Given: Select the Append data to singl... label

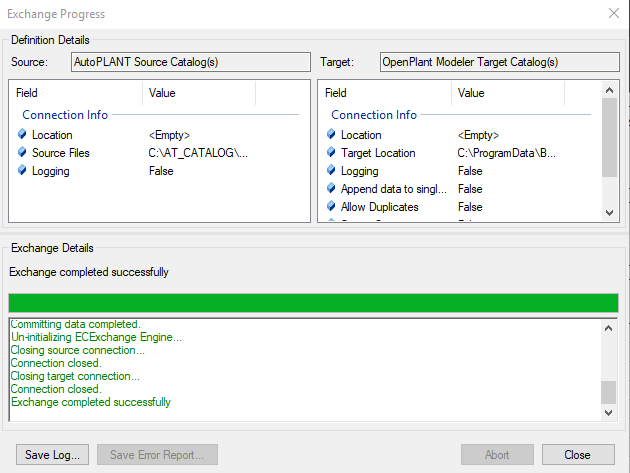Looking at the screenshot, I should point(394,189).
